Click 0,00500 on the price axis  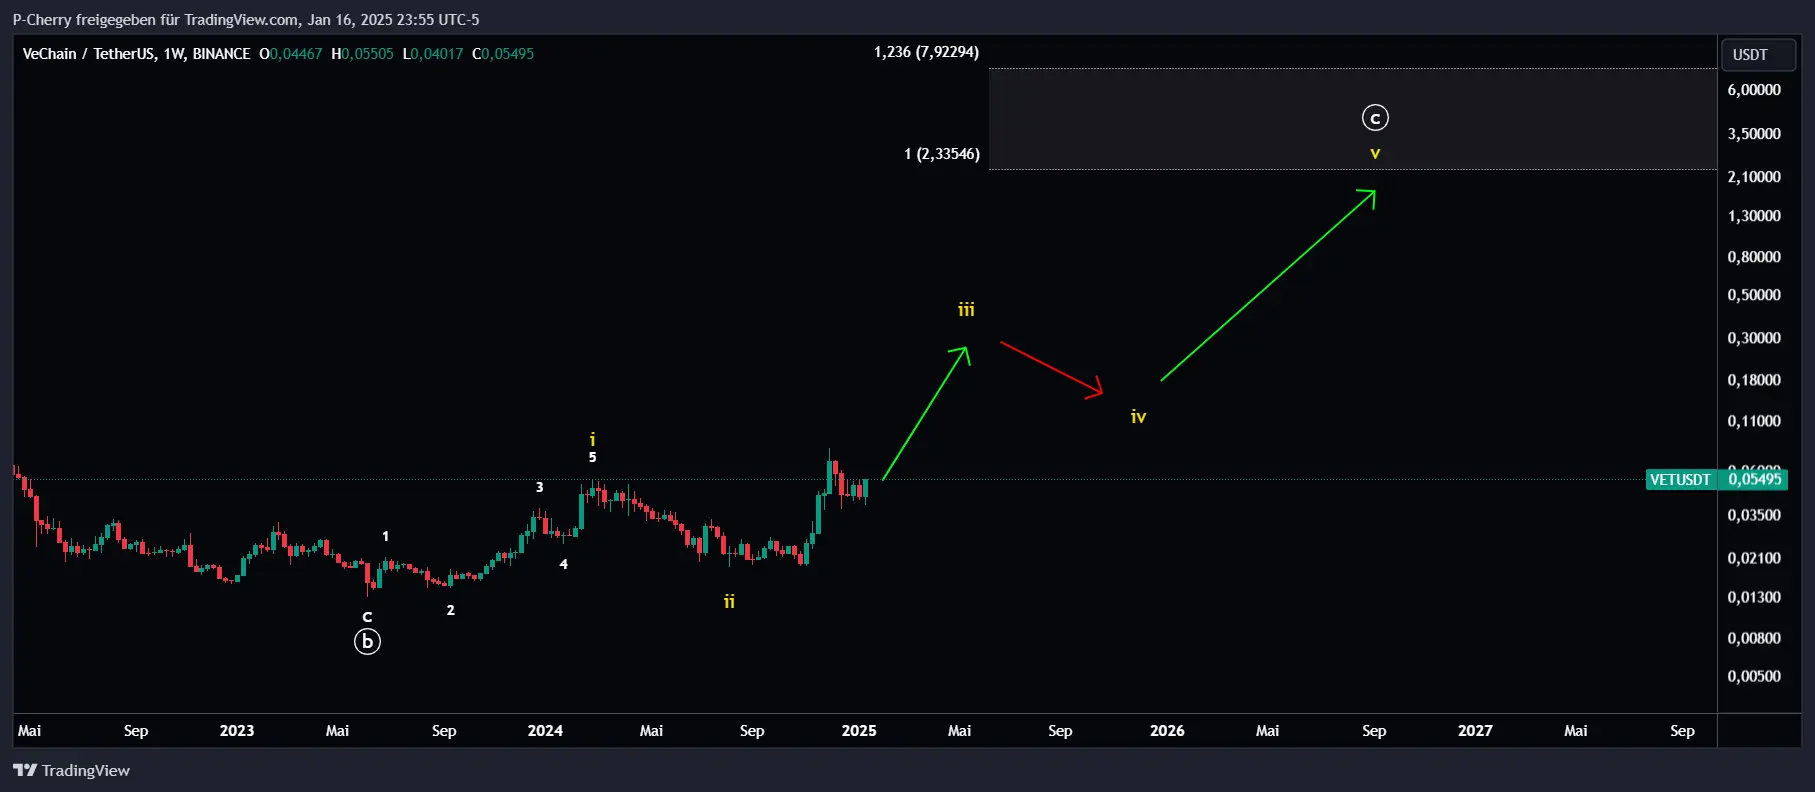click(x=1754, y=676)
